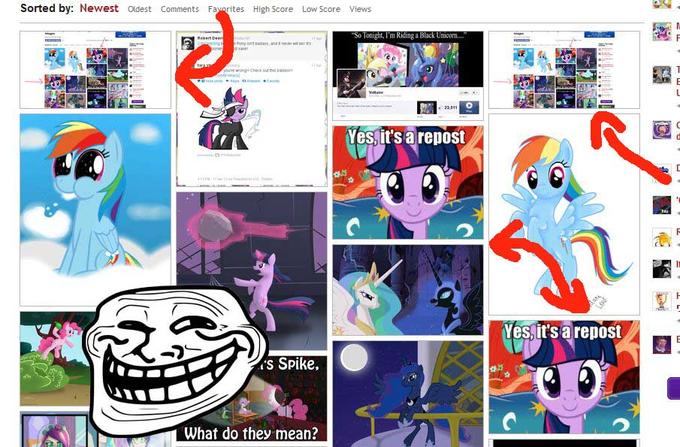
Task: Click the painted portrait user avatar
Action: [x=662, y=345]
